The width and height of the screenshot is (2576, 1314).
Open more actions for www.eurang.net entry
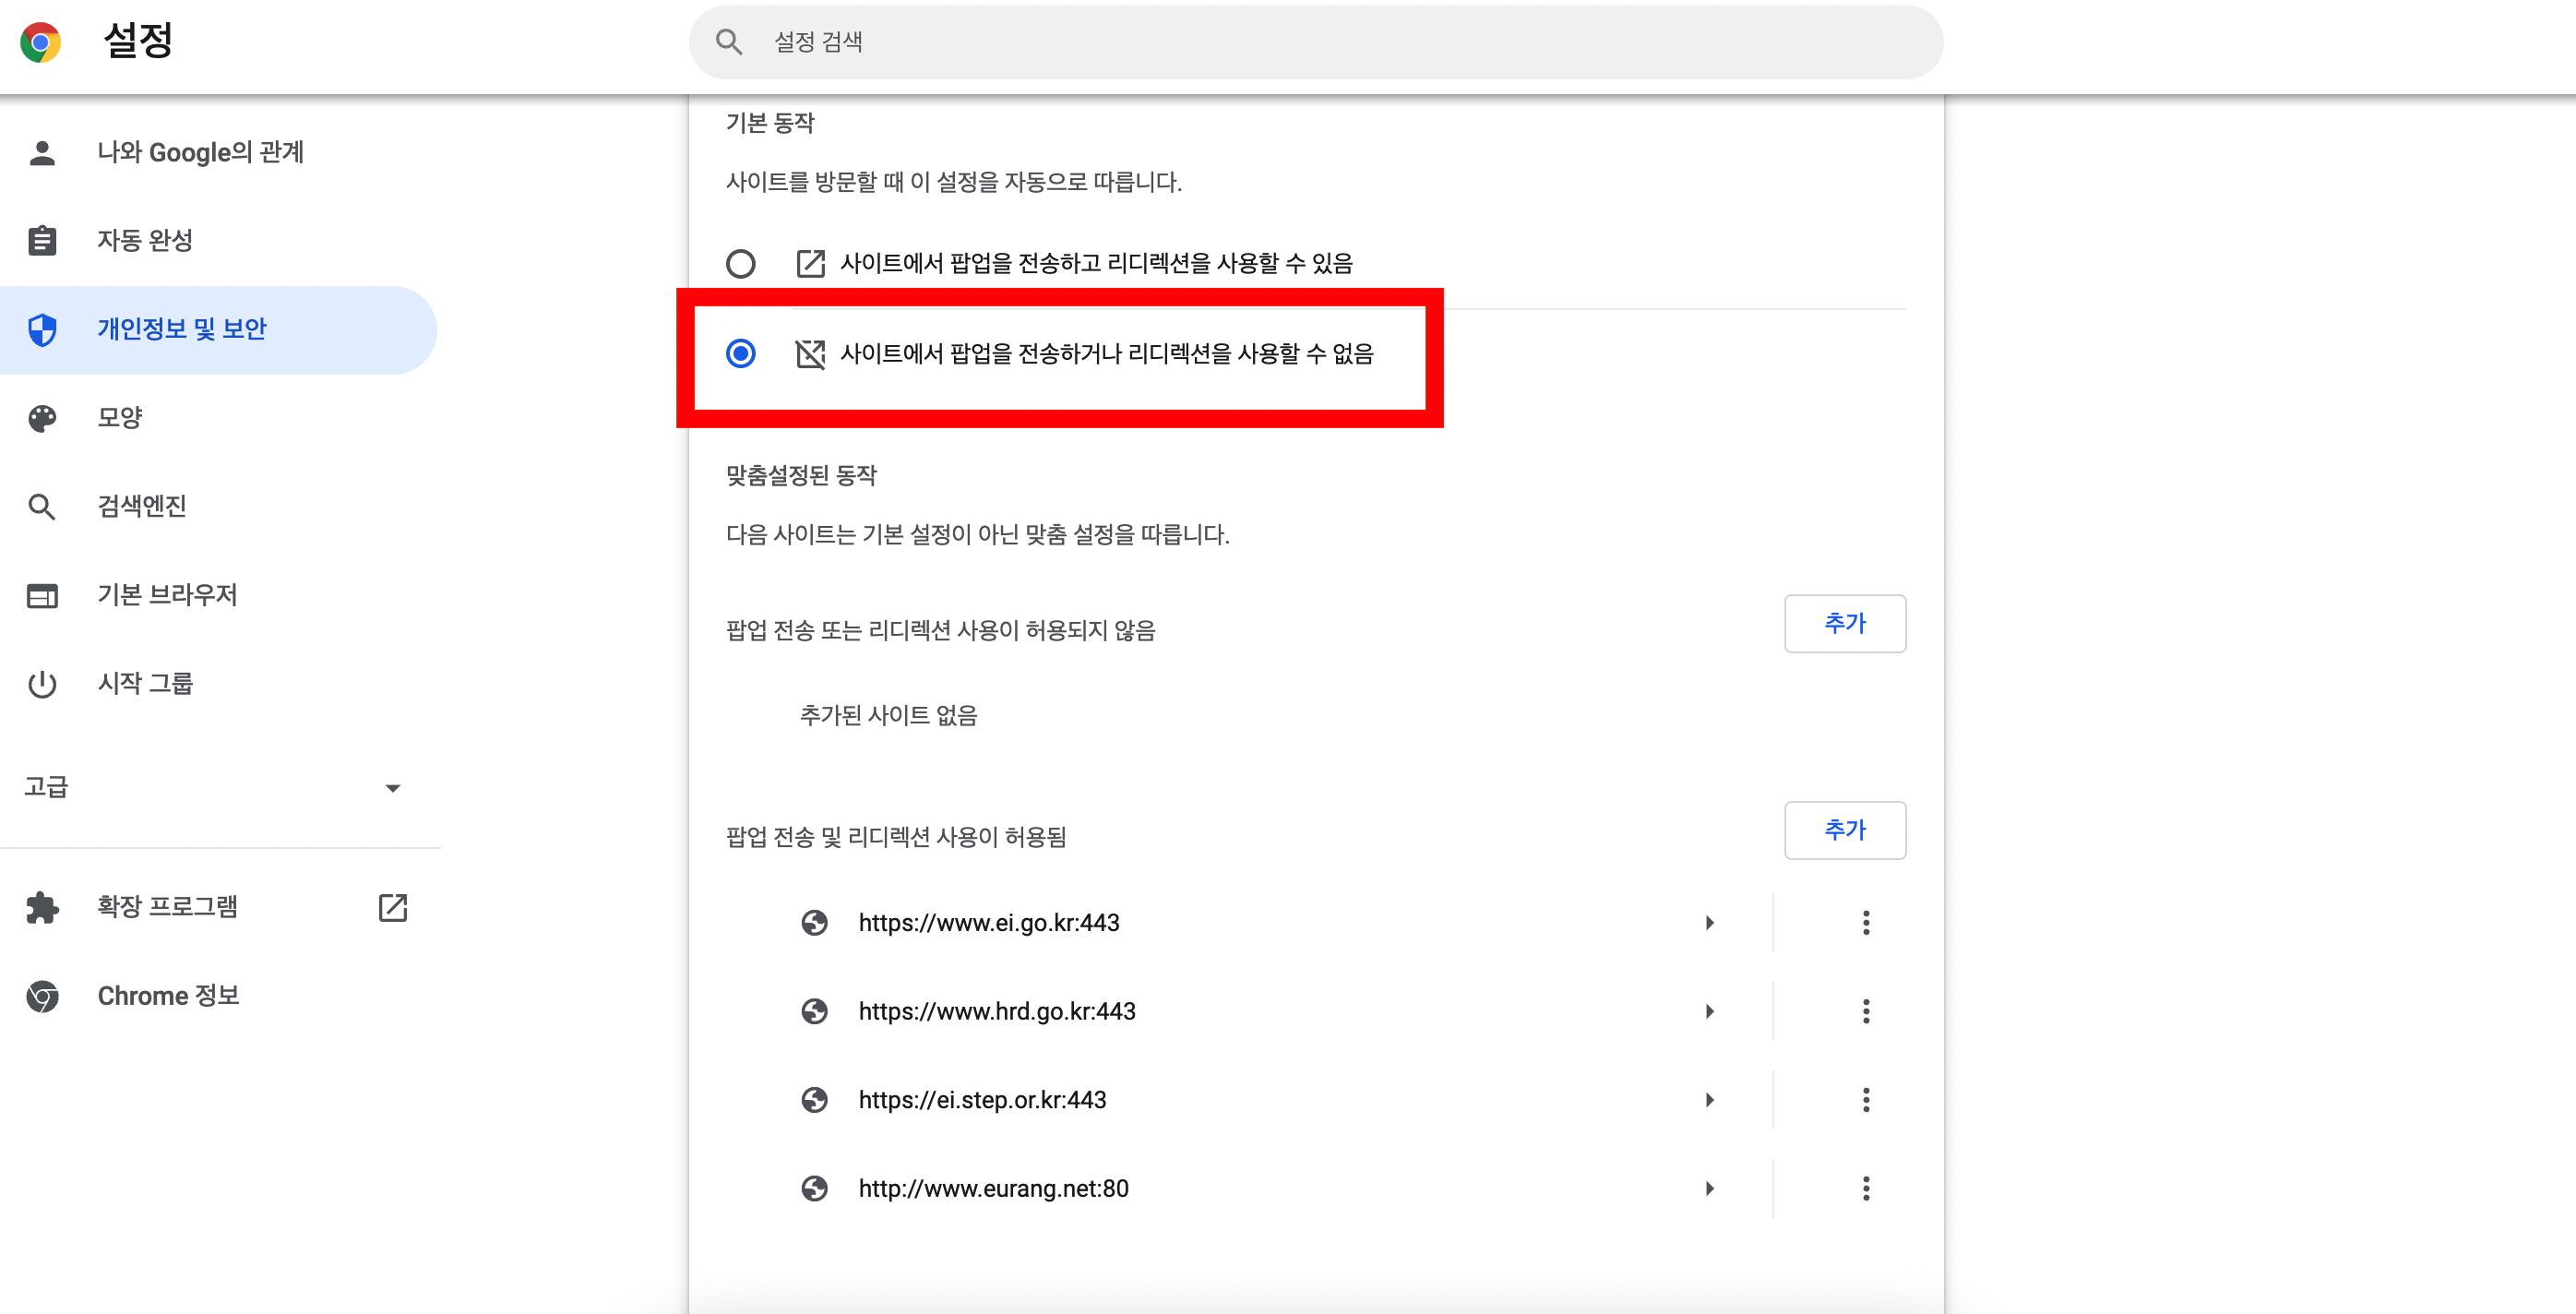point(1865,1188)
